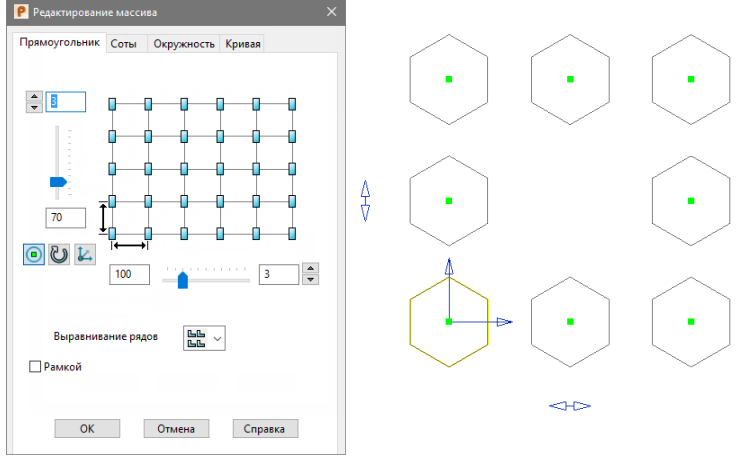Image resolution: width=750 pixels, height=457 pixels.
Task: Click the middle-left hexagon's green center point
Action: point(449,201)
